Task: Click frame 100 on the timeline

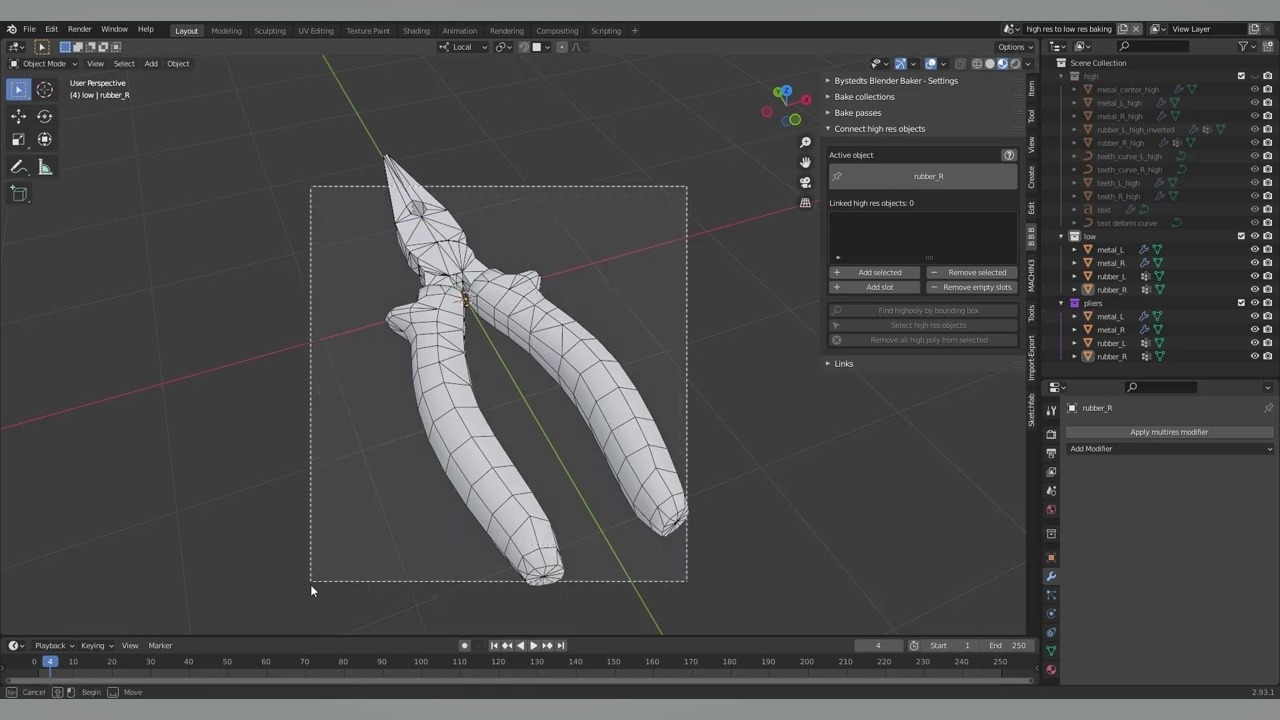Action: (420, 662)
